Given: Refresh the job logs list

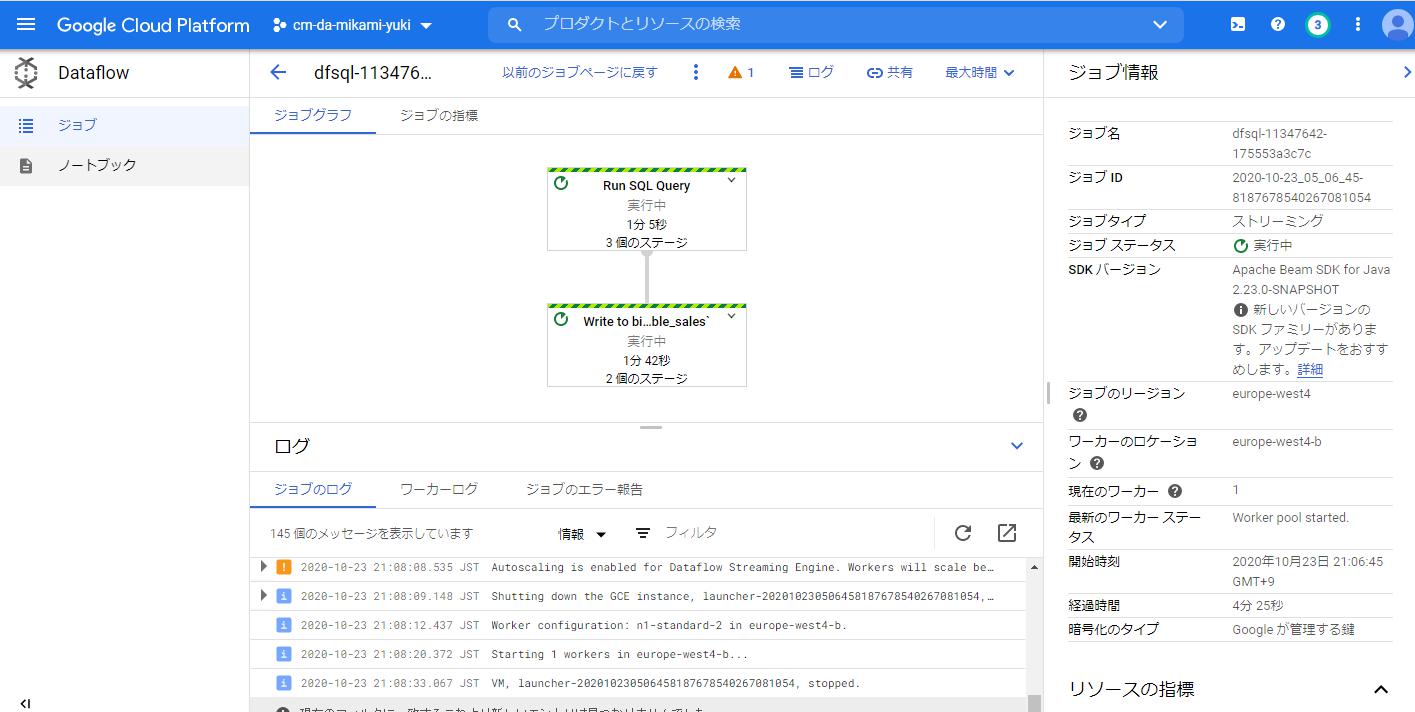Looking at the screenshot, I should 962,533.
